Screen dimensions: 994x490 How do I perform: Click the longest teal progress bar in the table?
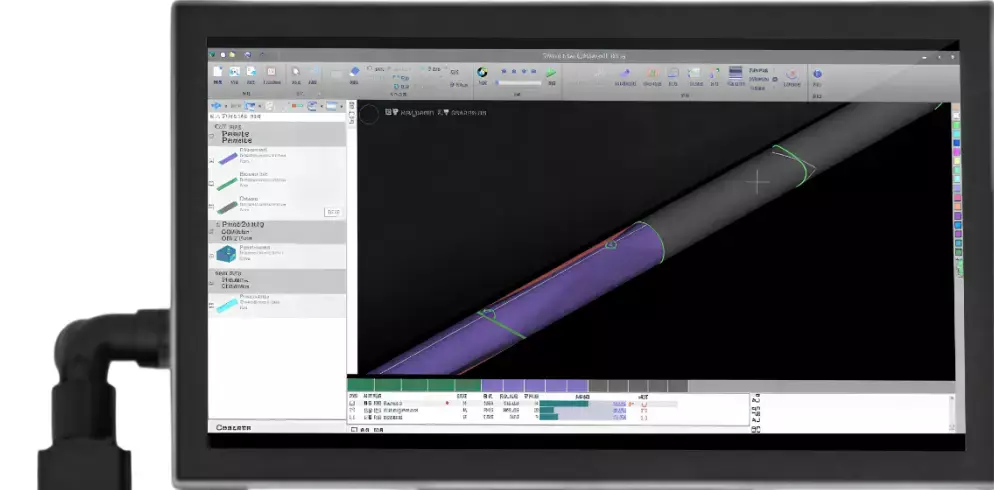(x=564, y=403)
